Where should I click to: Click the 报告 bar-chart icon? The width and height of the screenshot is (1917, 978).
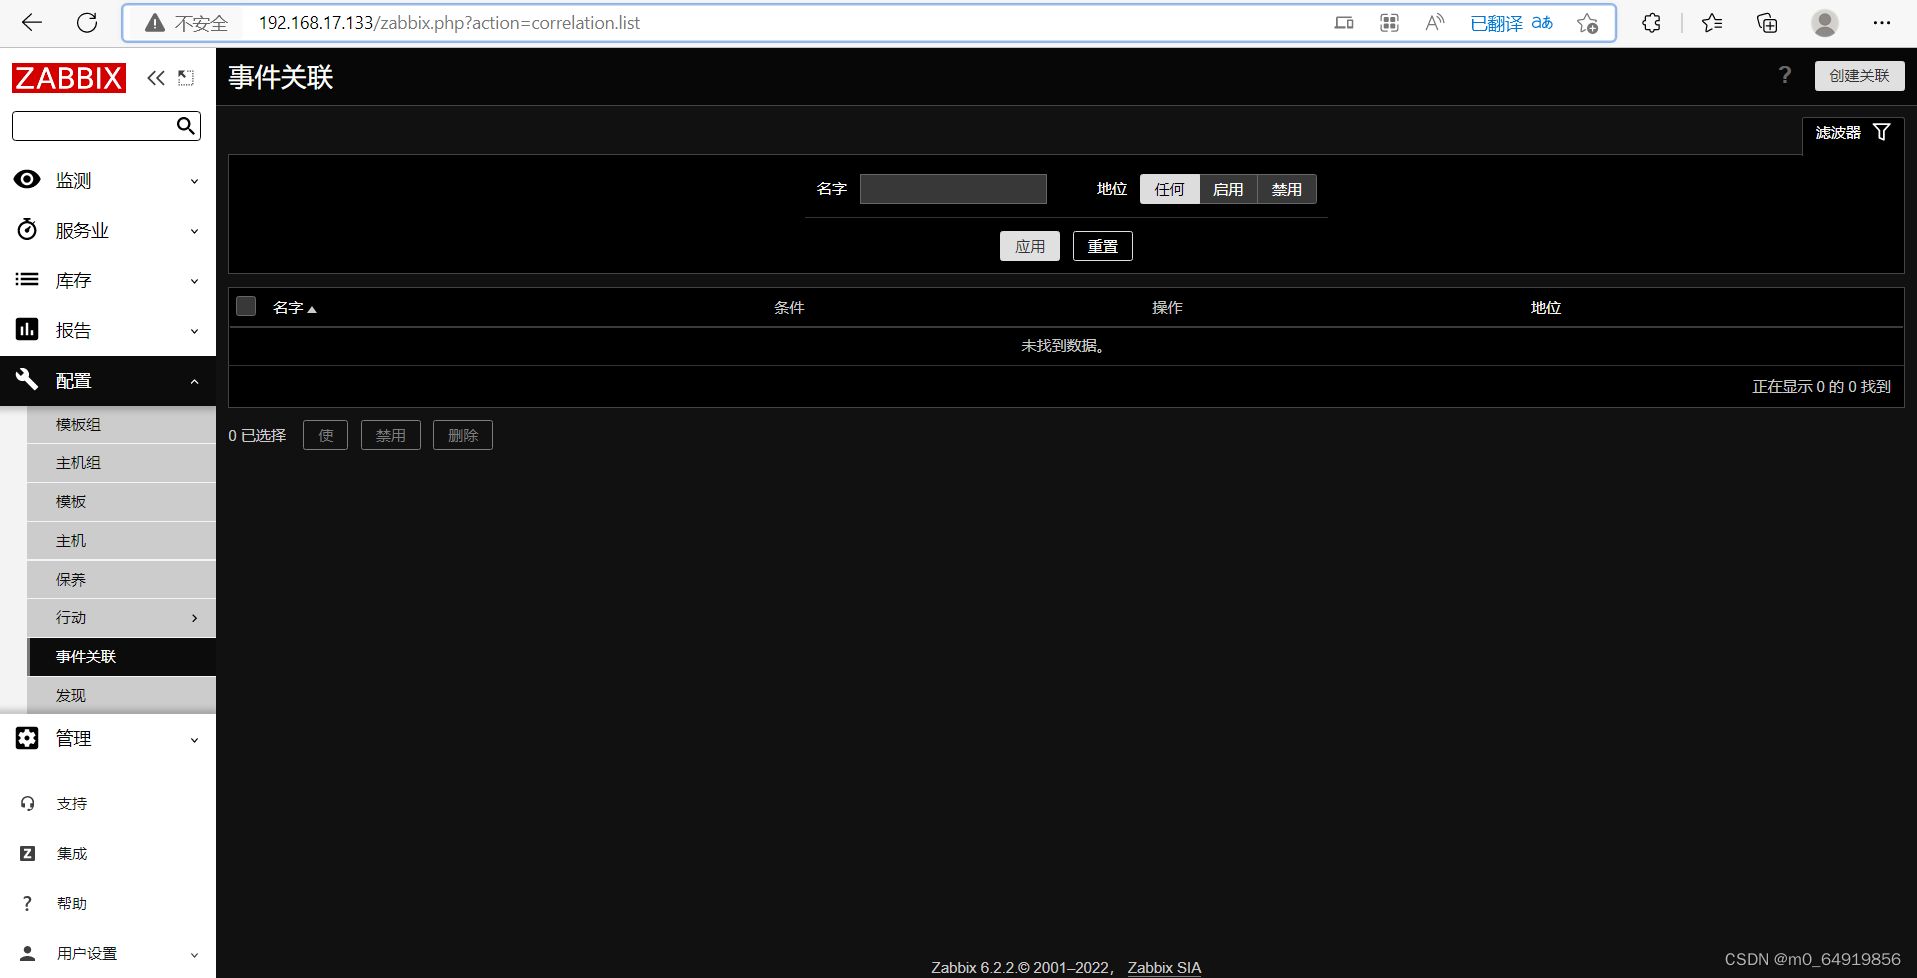[x=27, y=329]
